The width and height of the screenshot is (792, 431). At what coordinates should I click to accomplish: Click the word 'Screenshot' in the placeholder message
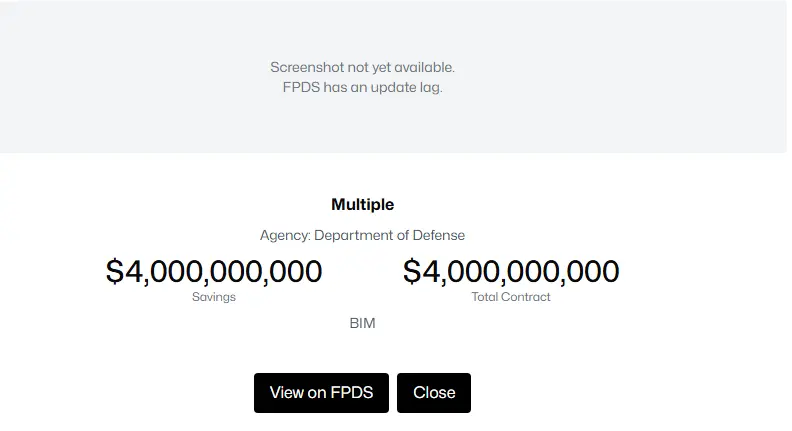point(307,67)
